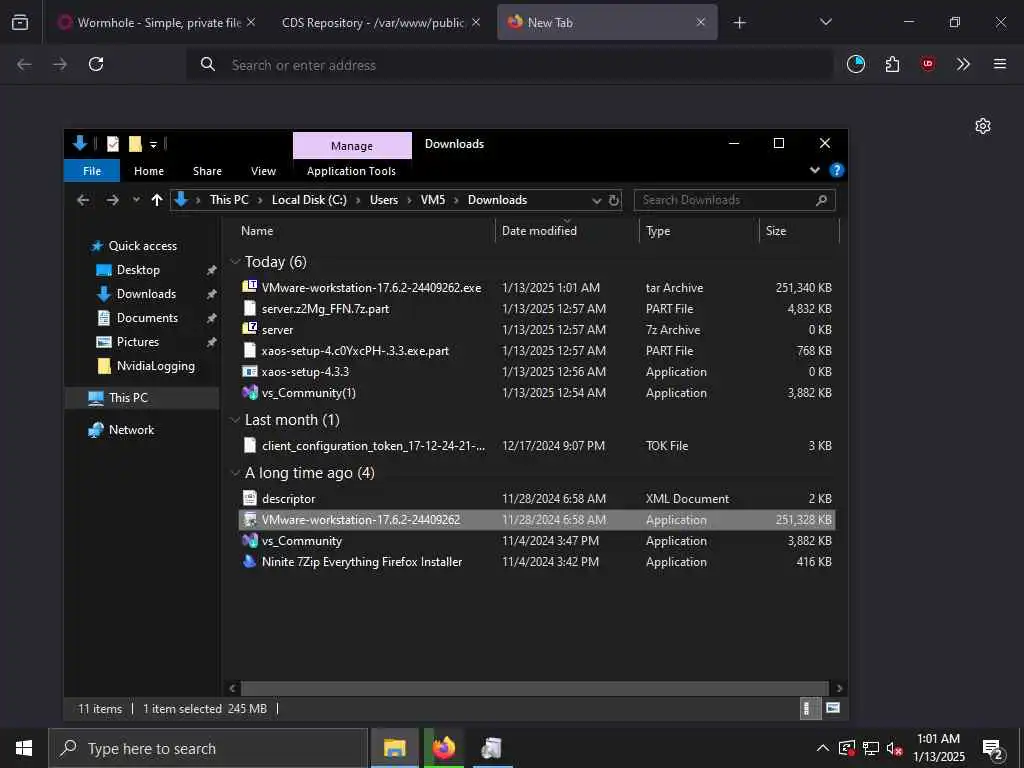
Task: Select xaos-setup-4.3.3 application file
Action: (x=537, y=372)
